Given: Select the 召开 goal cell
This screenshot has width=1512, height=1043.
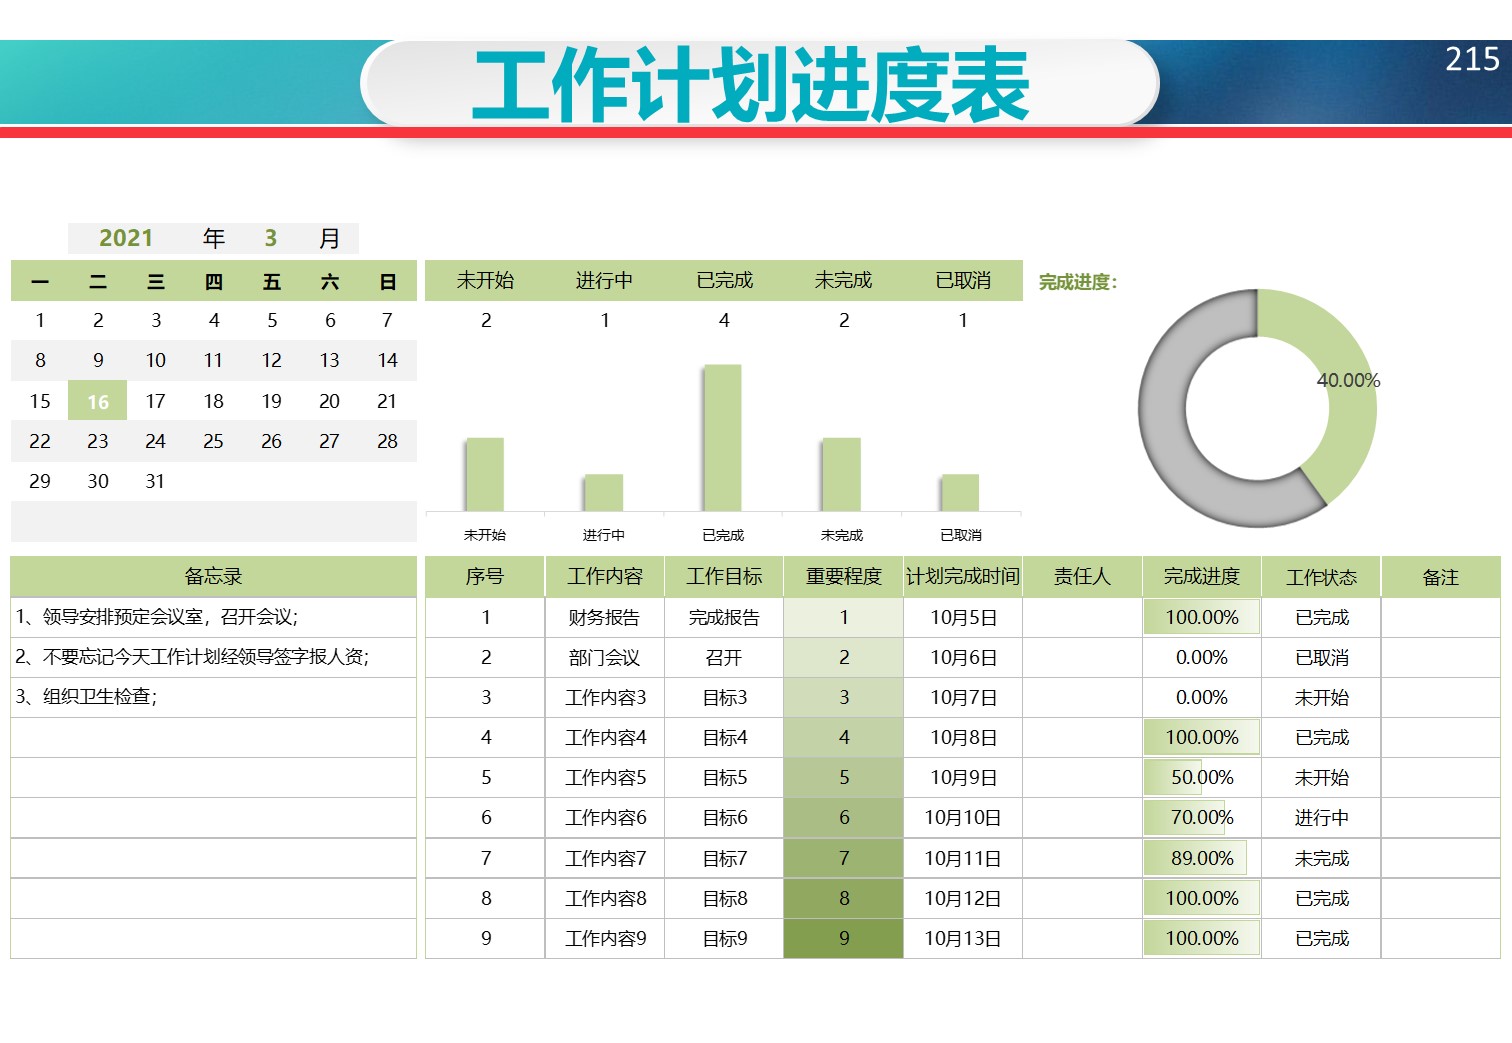Looking at the screenshot, I should [x=724, y=657].
